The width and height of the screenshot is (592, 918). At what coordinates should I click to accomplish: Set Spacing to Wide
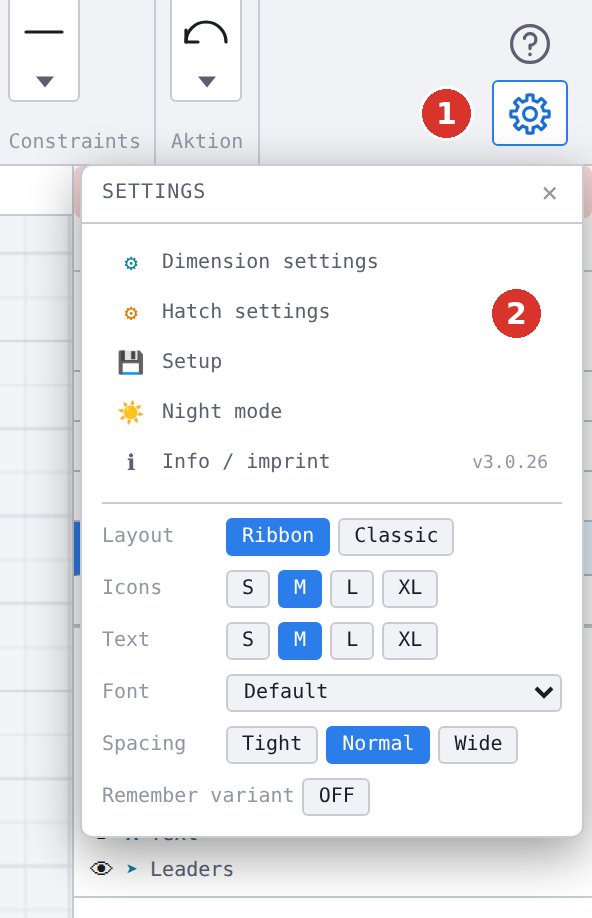[x=478, y=745]
